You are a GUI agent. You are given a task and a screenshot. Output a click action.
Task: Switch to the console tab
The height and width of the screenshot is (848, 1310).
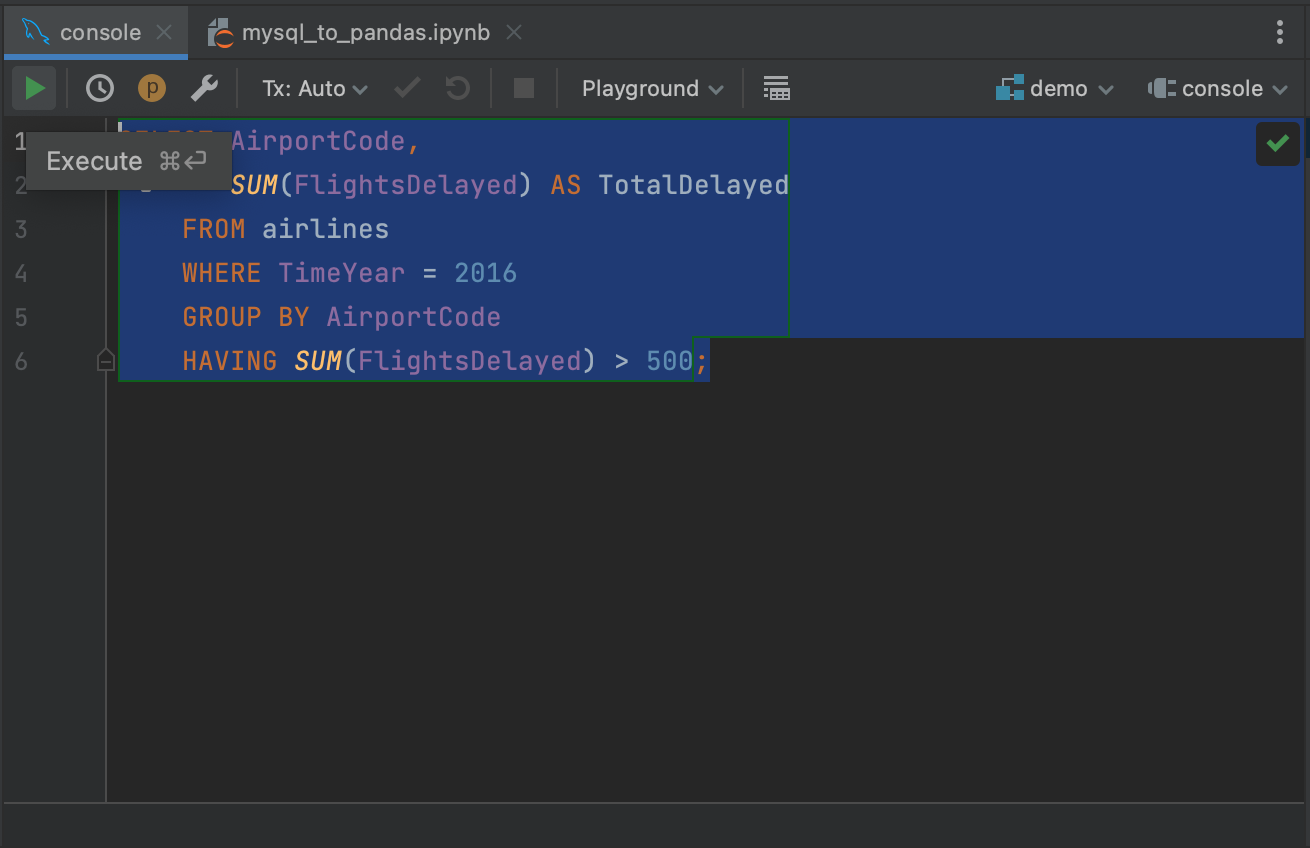(94, 32)
